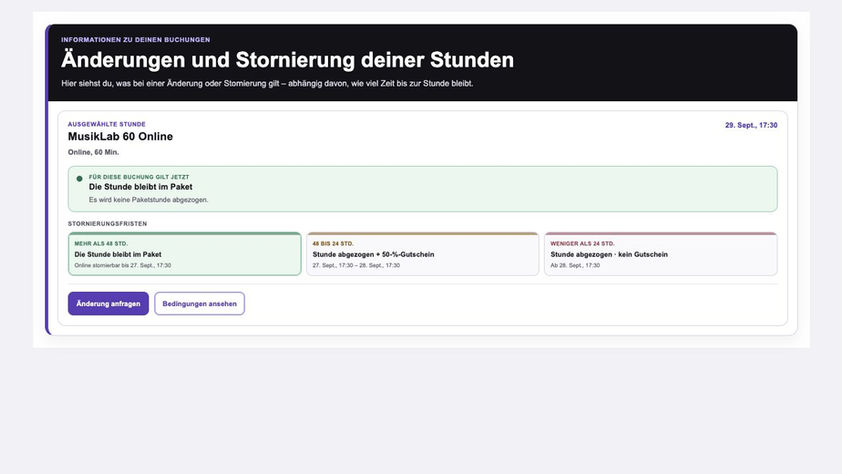Click the date range 27. Sept., 17:30 – 28. Sept., 17:30
842x474 pixels.
[356, 265]
